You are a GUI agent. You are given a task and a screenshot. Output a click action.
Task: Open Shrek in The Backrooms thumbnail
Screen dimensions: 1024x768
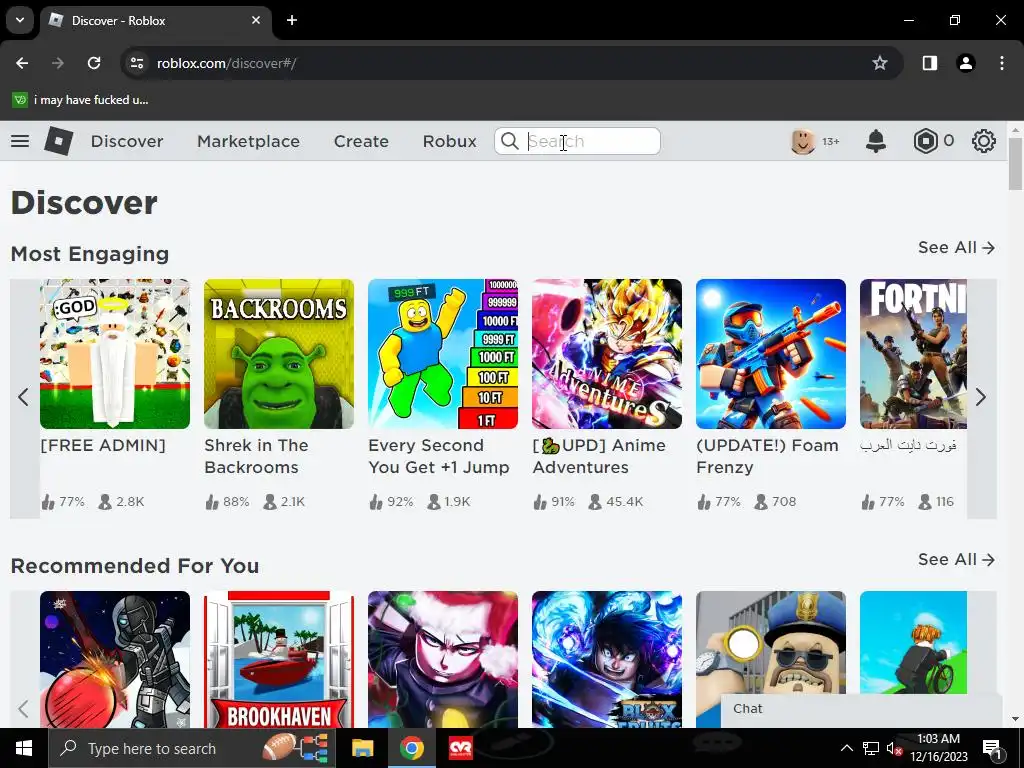click(x=279, y=354)
